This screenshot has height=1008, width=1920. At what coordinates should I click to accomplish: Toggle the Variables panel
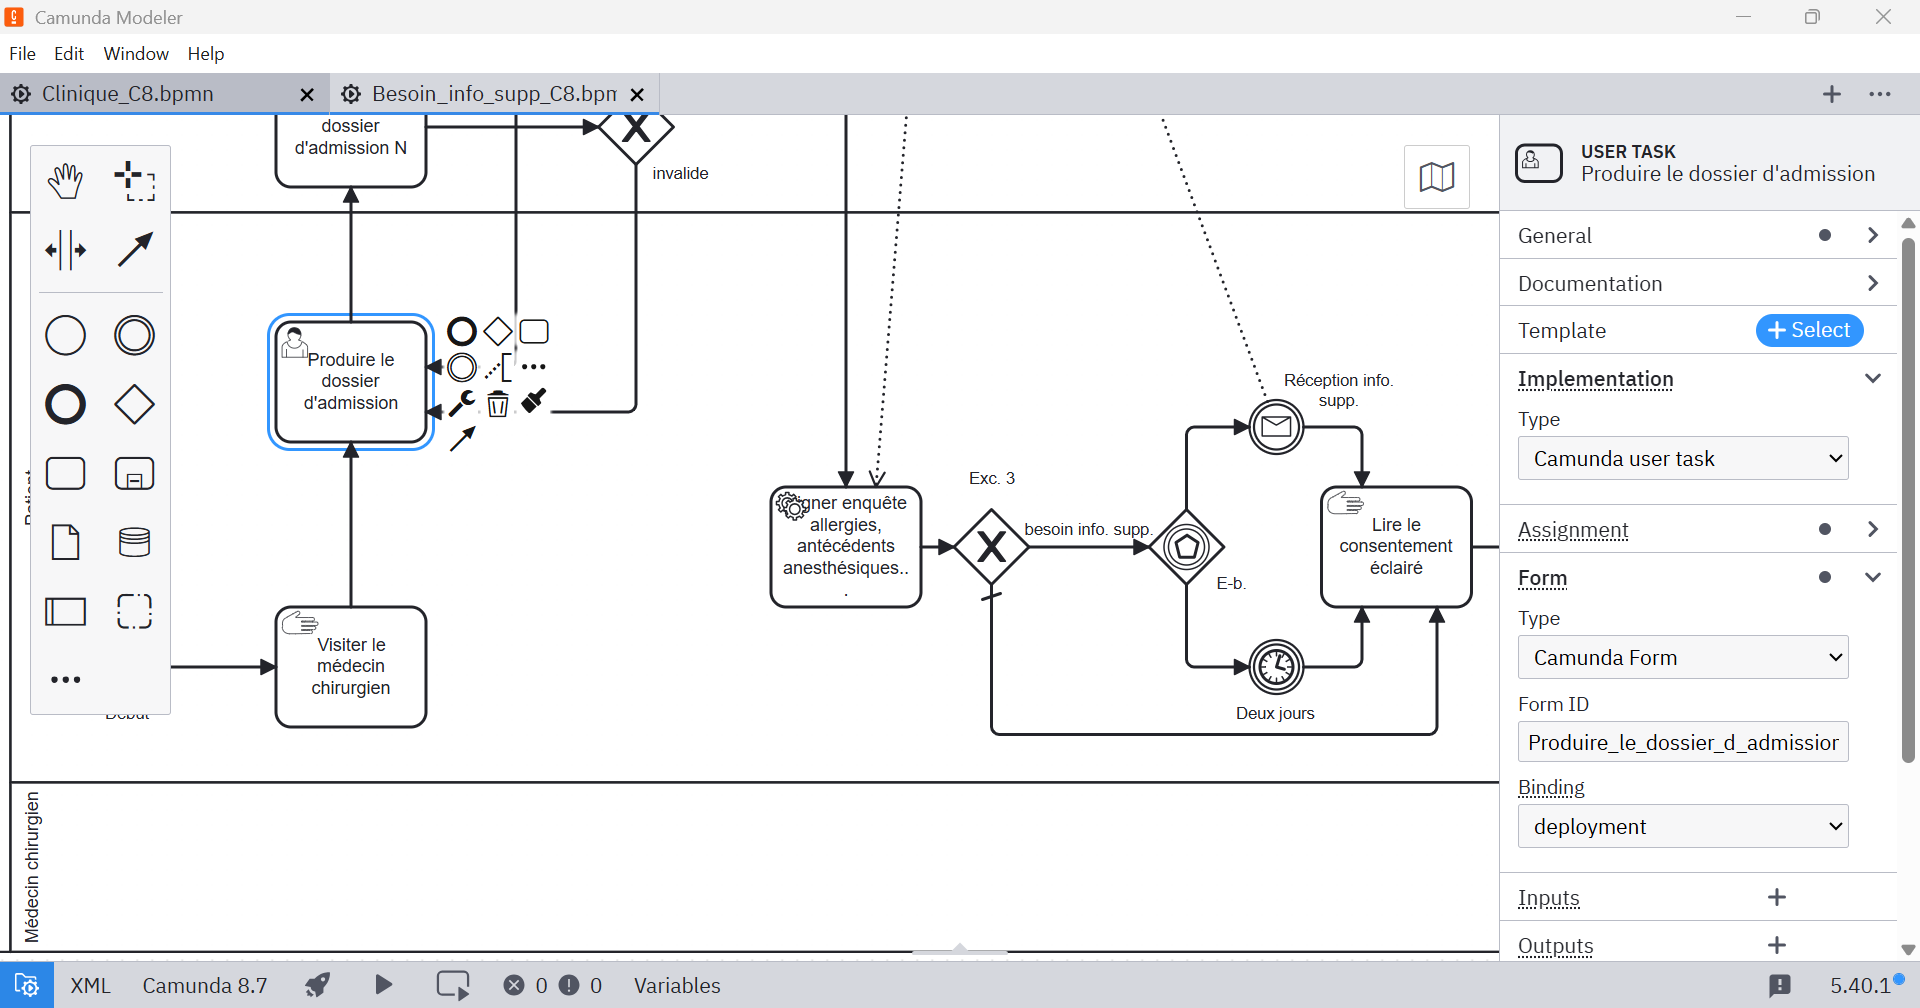(677, 985)
